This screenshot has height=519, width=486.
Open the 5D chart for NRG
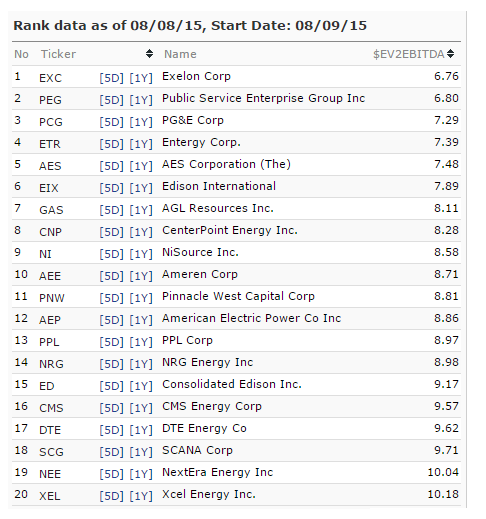pyautogui.click(x=111, y=364)
